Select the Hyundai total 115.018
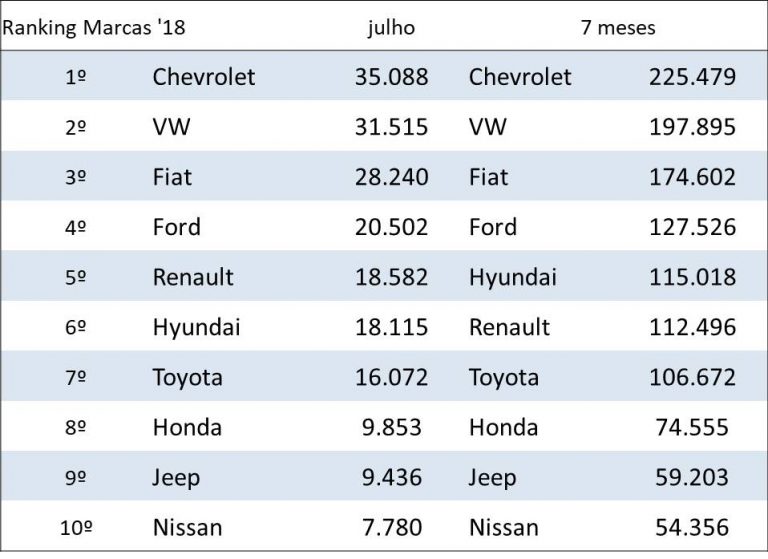 [692, 277]
